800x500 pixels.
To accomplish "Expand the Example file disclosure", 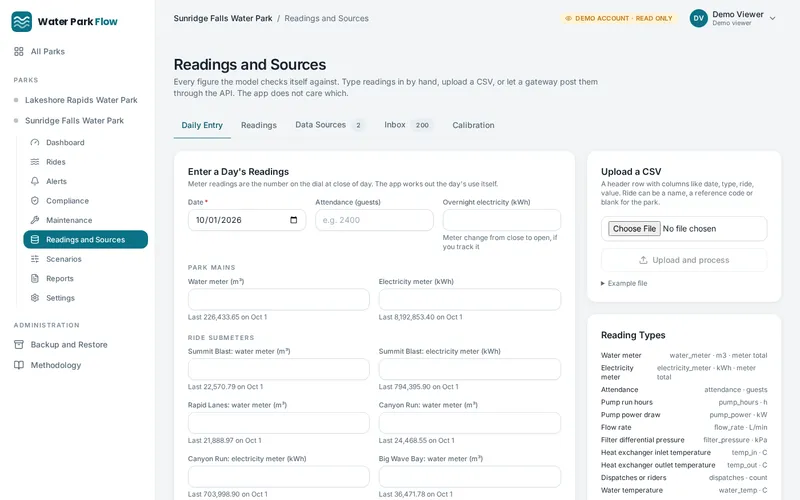I will 624,283.
